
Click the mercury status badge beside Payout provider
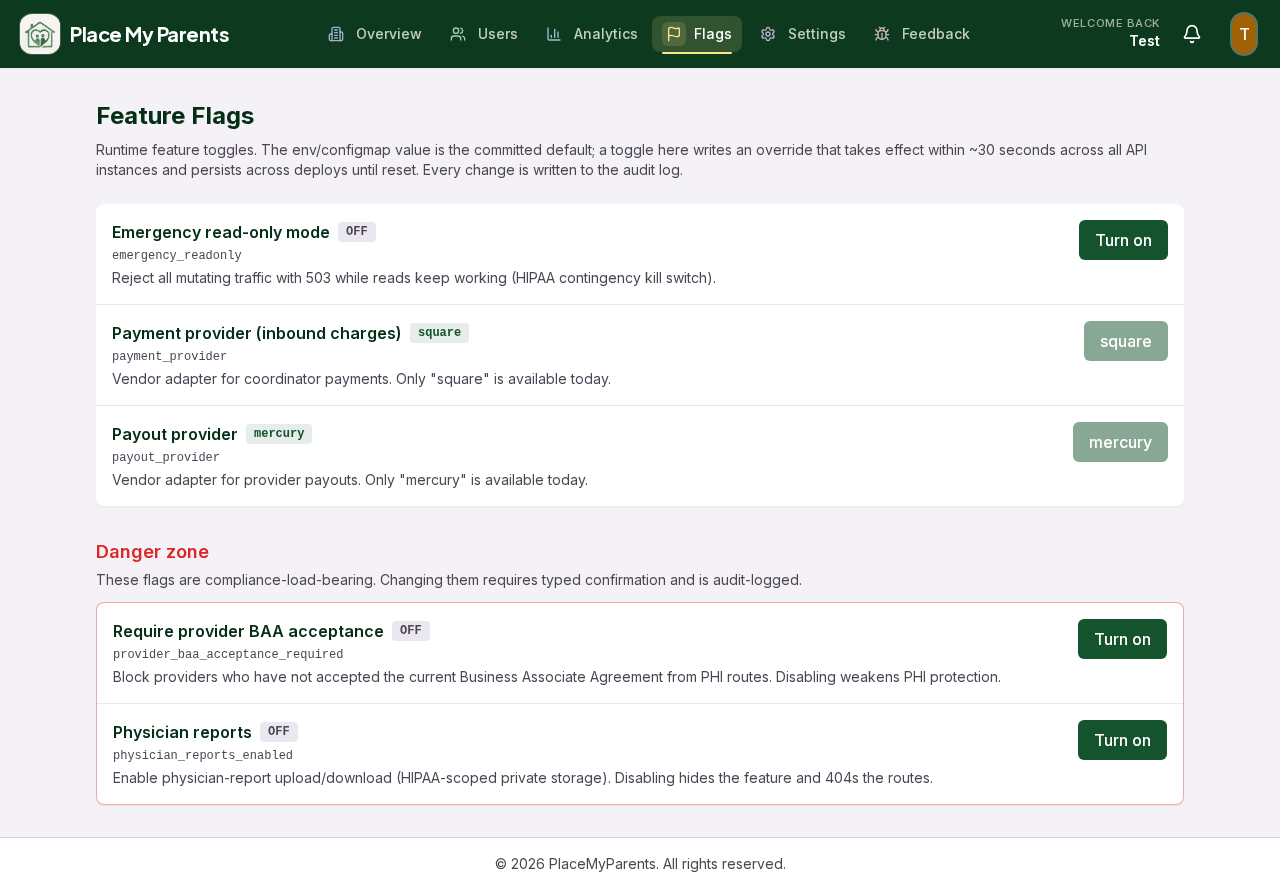coord(279,434)
